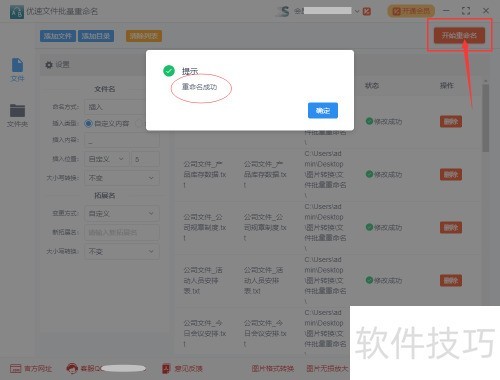The width and height of the screenshot is (500, 380).
Task: Click the 修改成功 text in the 公司文件_活动人员安排表.txt row
Action: tap(388, 281)
